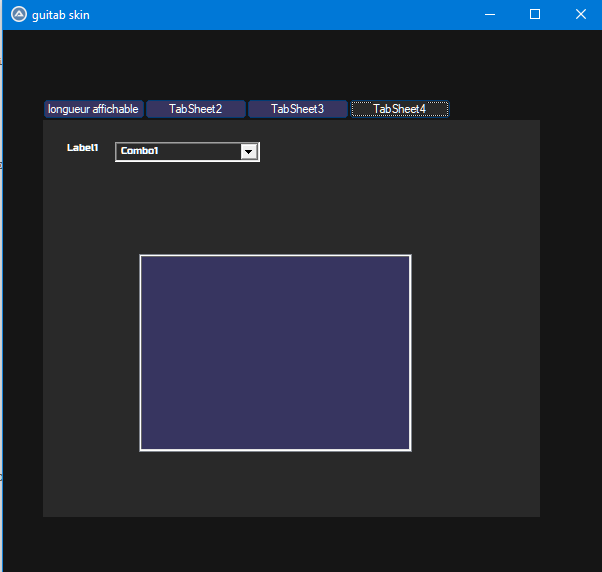The width and height of the screenshot is (602, 572).
Task: Maximize the guitab skin window
Action: 535,15
